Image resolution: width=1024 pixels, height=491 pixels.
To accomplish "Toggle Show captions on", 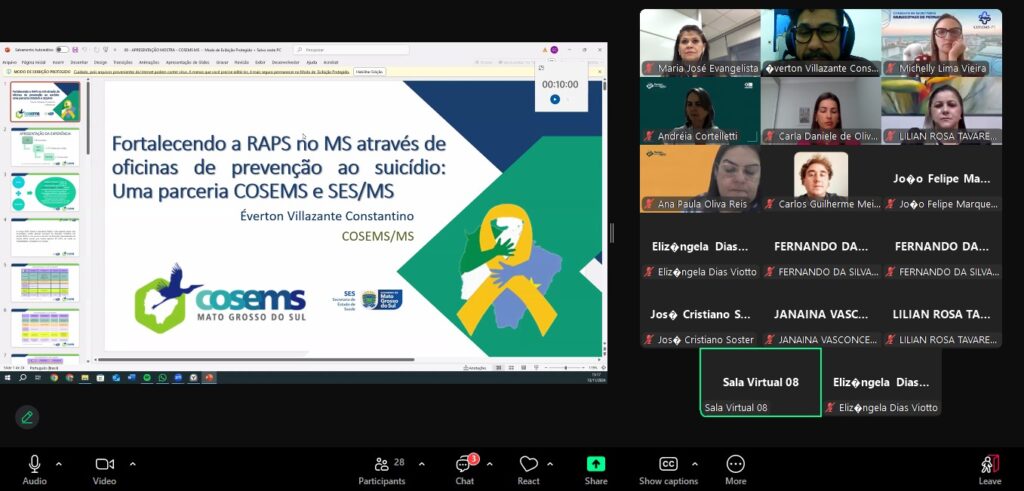I will click(x=668, y=464).
